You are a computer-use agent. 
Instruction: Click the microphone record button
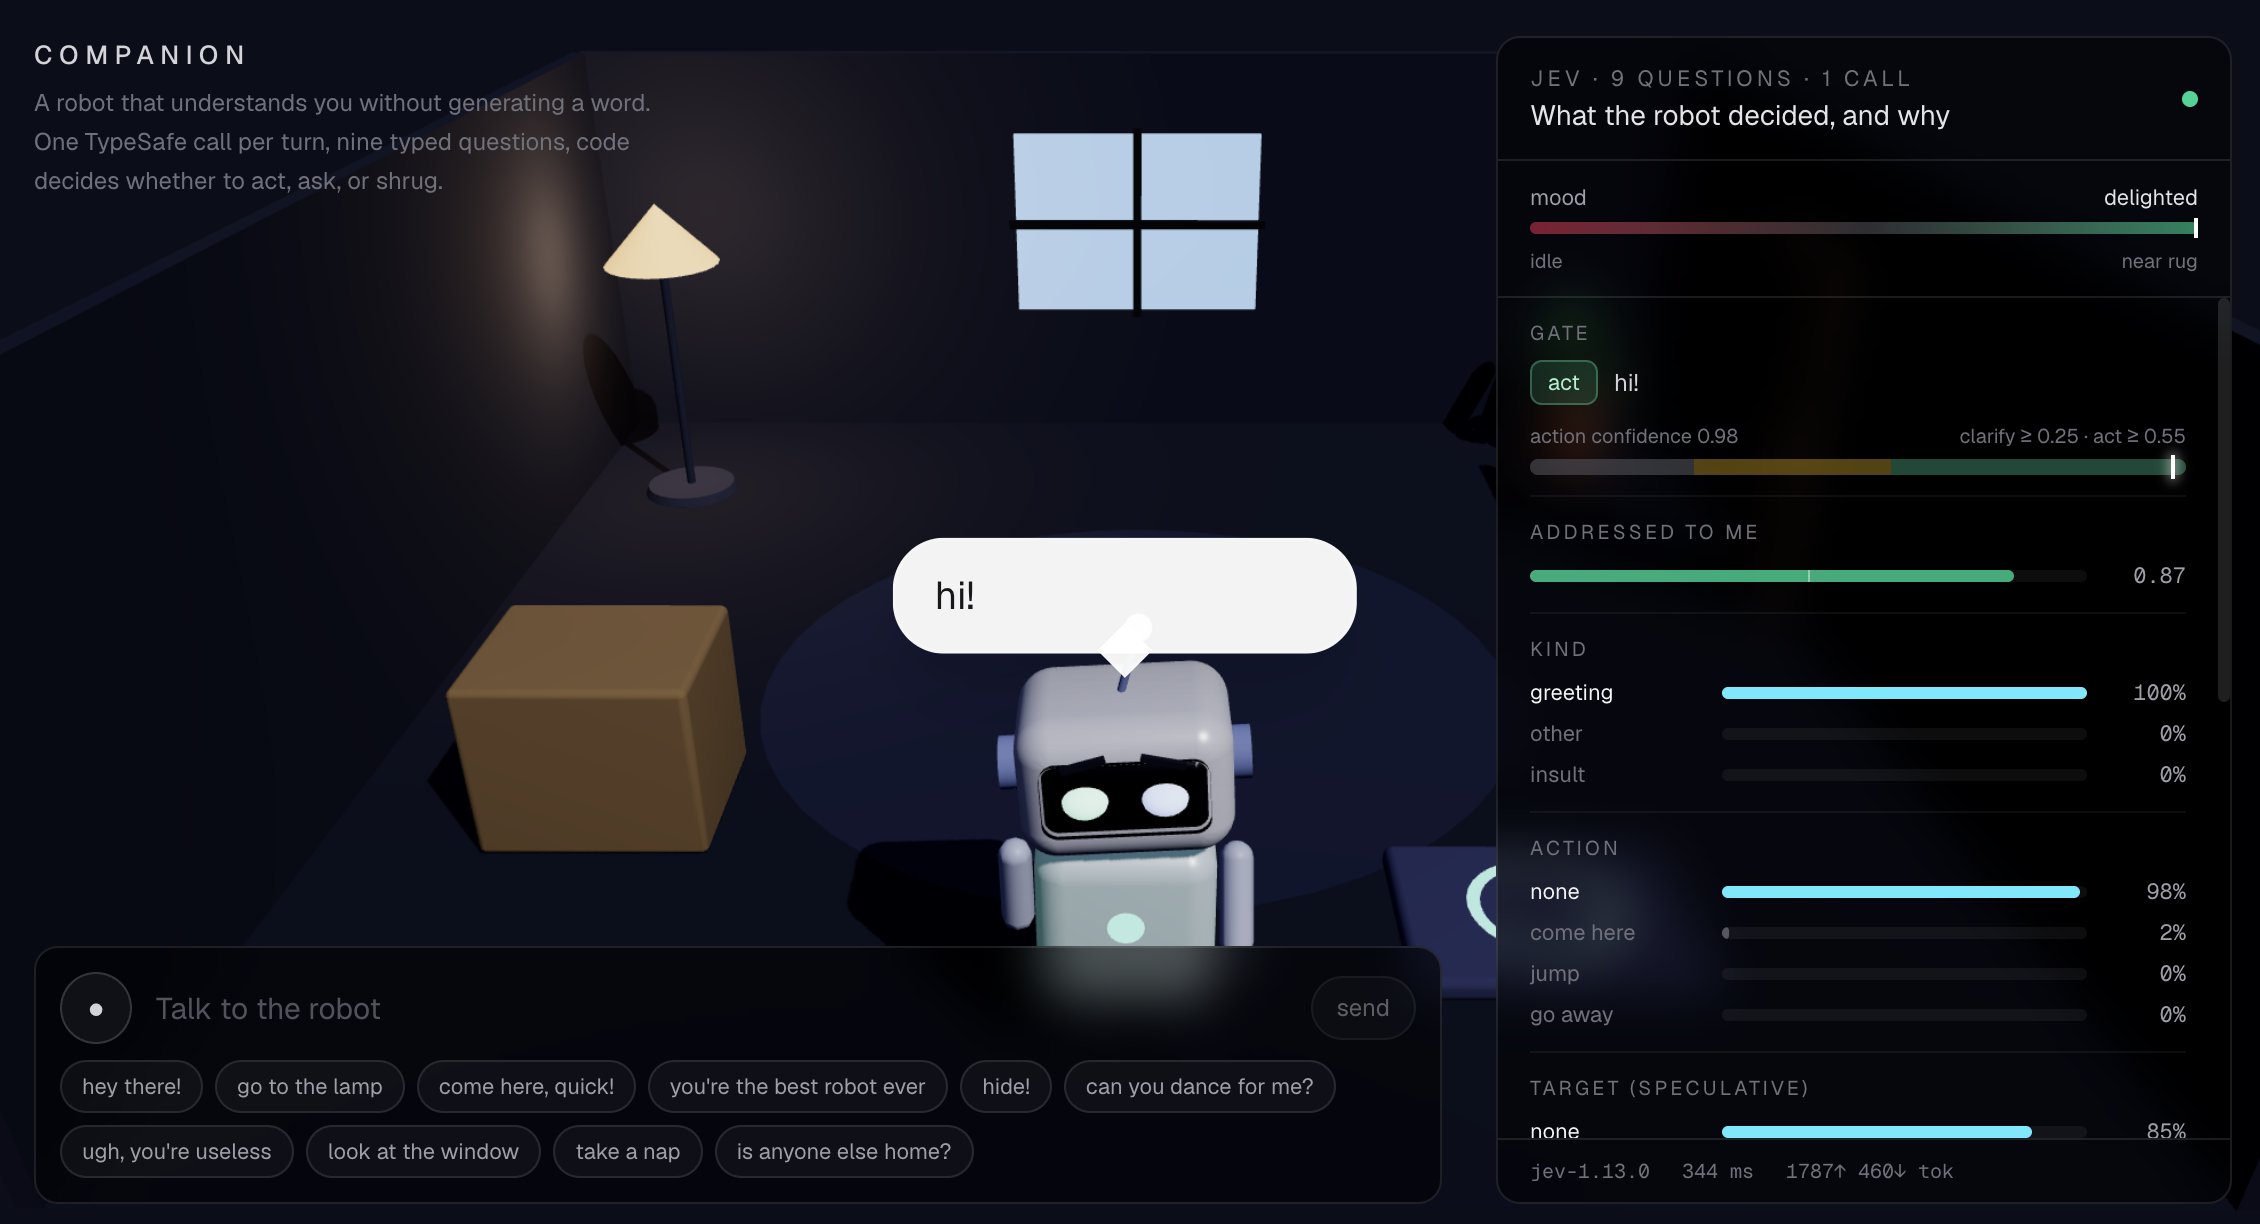pos(96,1008)
